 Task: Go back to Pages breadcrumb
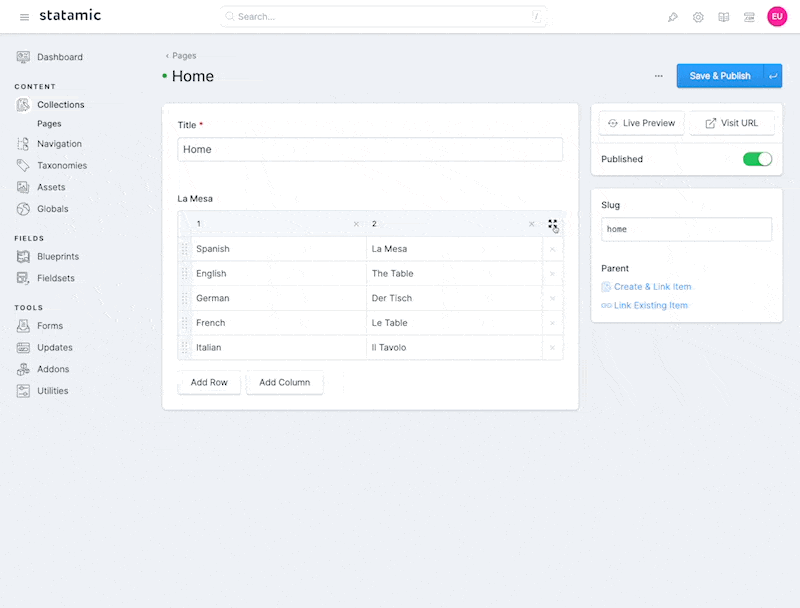coord(181,56)
